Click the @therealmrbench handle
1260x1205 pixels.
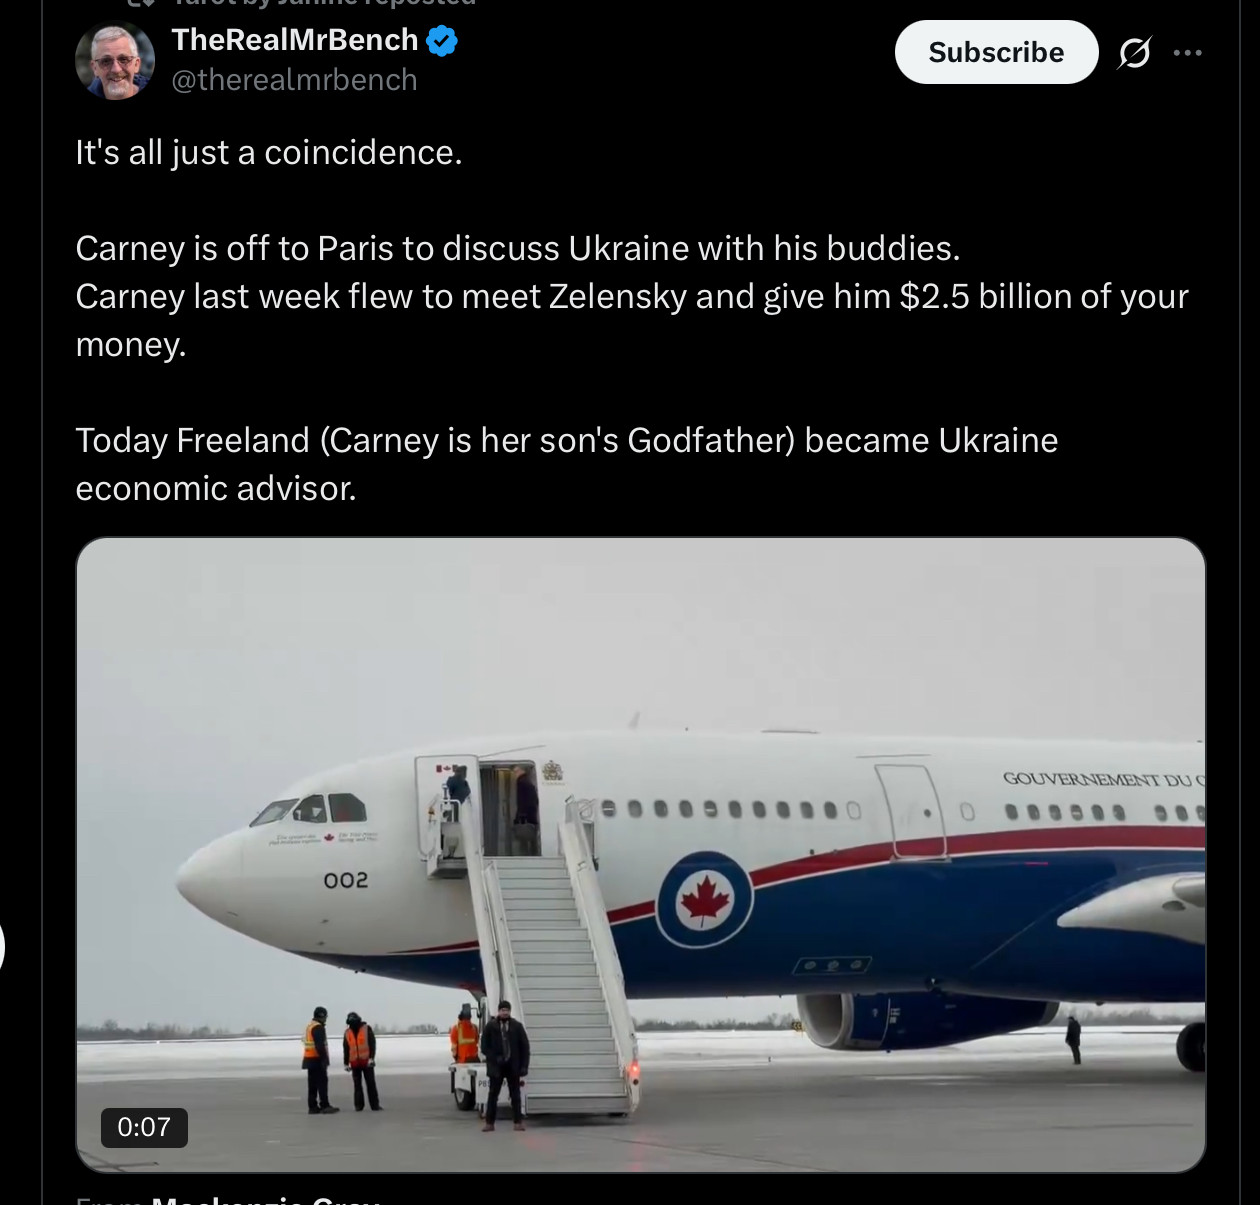pos(294,80)
